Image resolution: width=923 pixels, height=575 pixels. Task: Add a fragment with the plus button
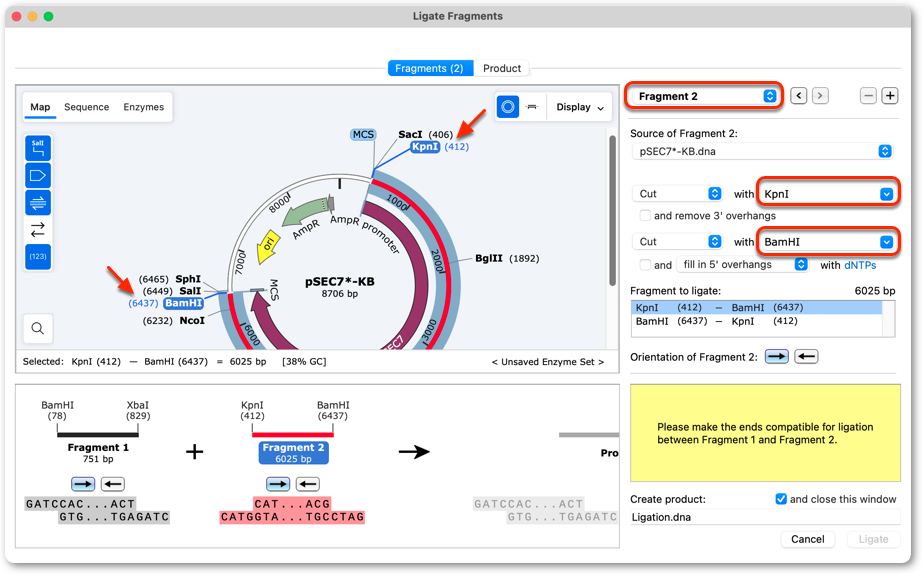pyautogui.click(x=890, y=95)
